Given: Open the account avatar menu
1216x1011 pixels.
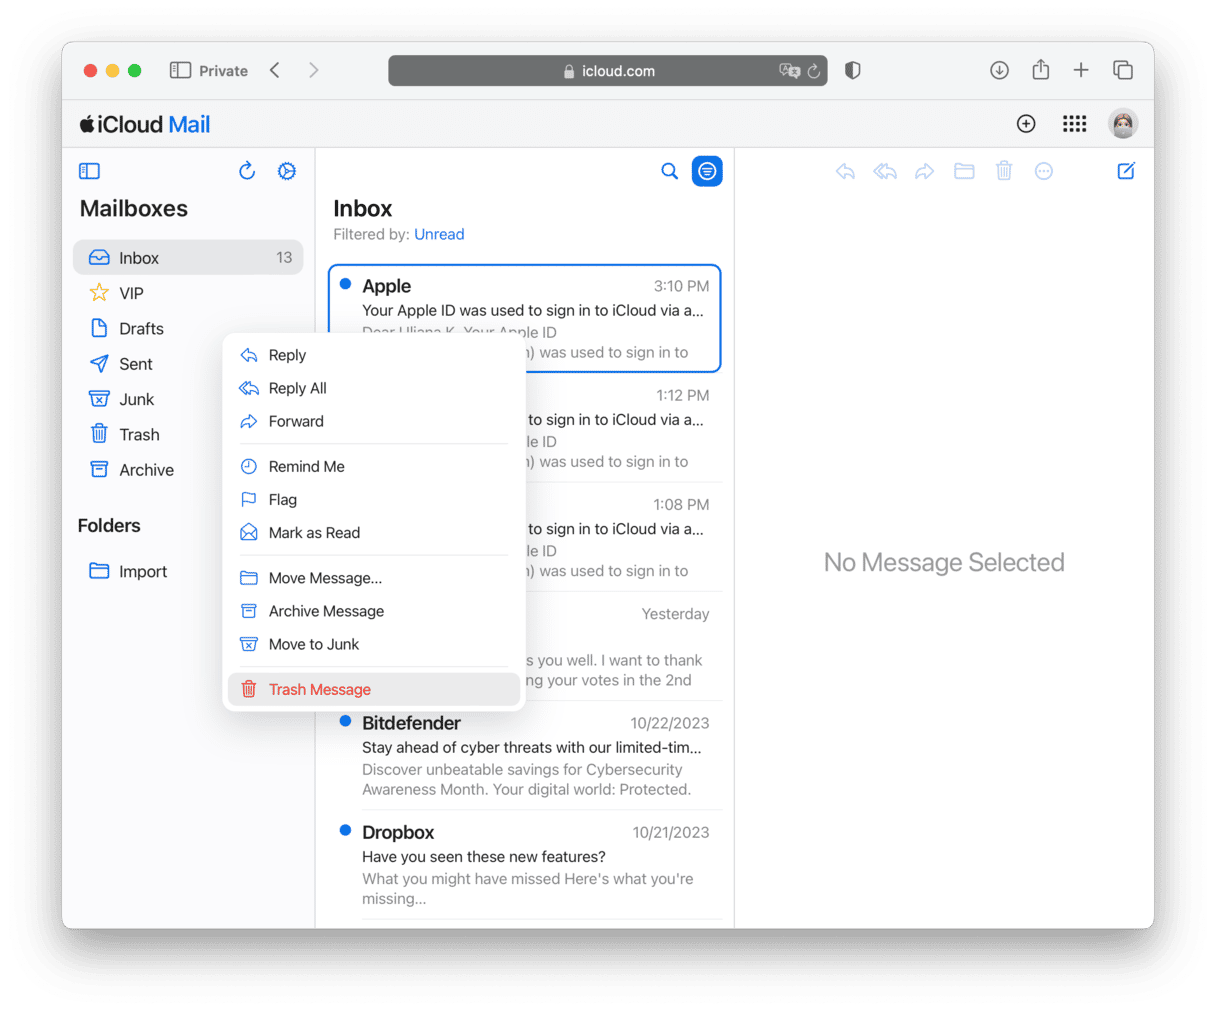Looking at the screenshot, I should pos(1123,124).
